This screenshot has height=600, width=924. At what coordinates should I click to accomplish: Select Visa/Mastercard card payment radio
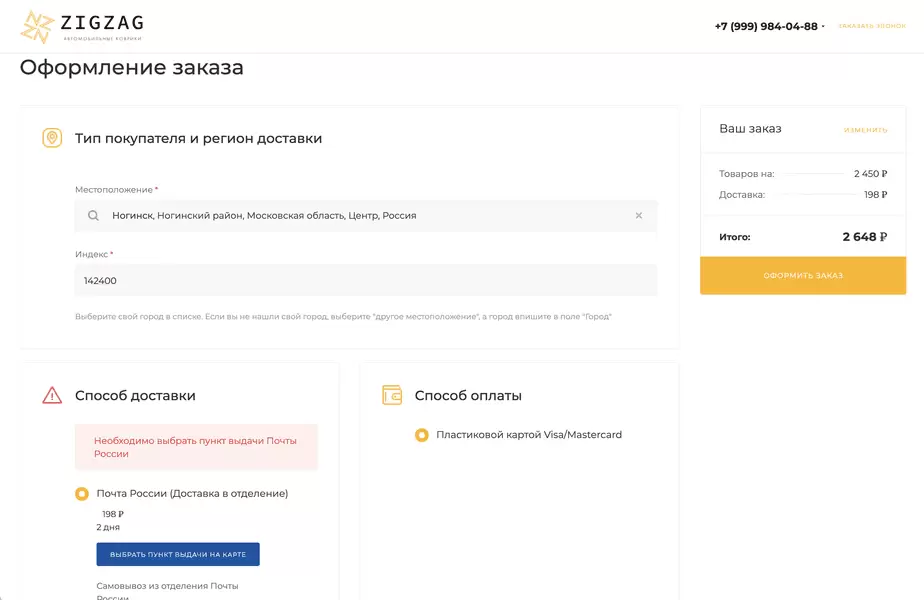click(422, 435)
